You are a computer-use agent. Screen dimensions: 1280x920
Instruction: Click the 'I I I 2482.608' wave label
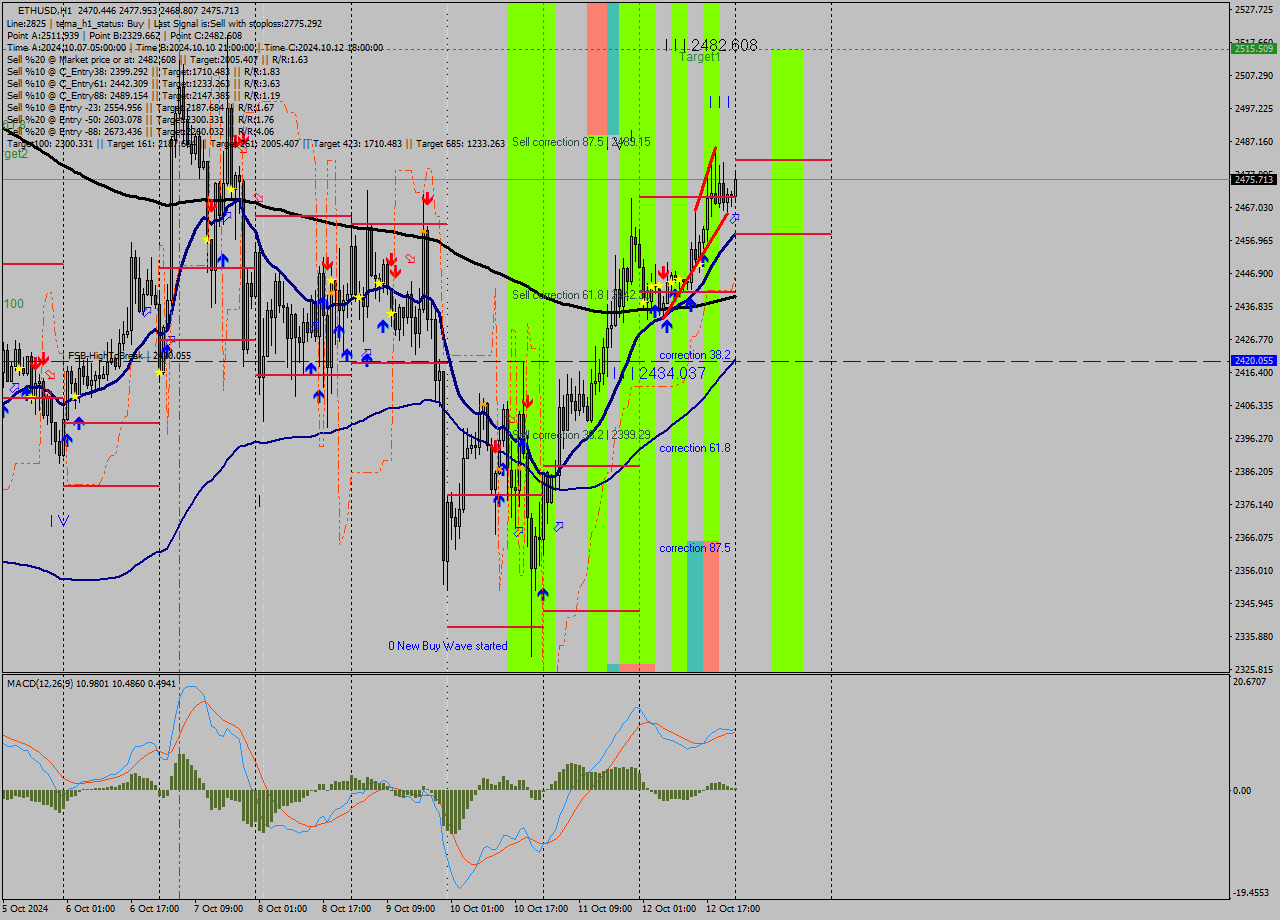pyautogui.click(x=711, y=45)
